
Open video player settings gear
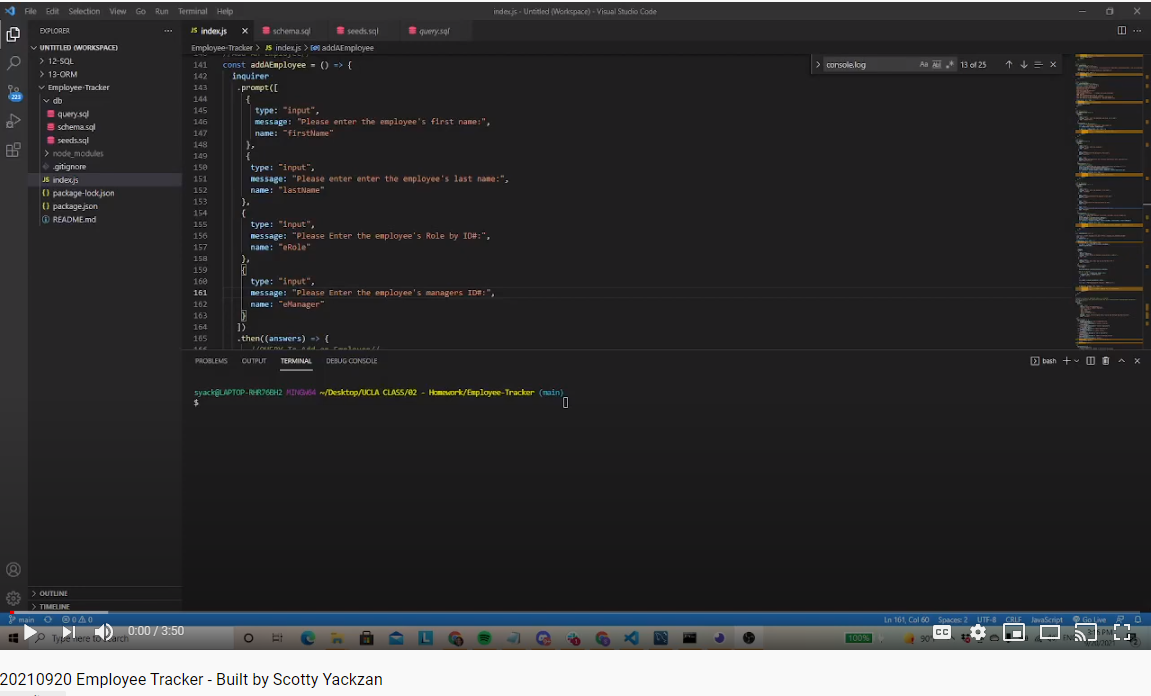(x=978, y=632)
